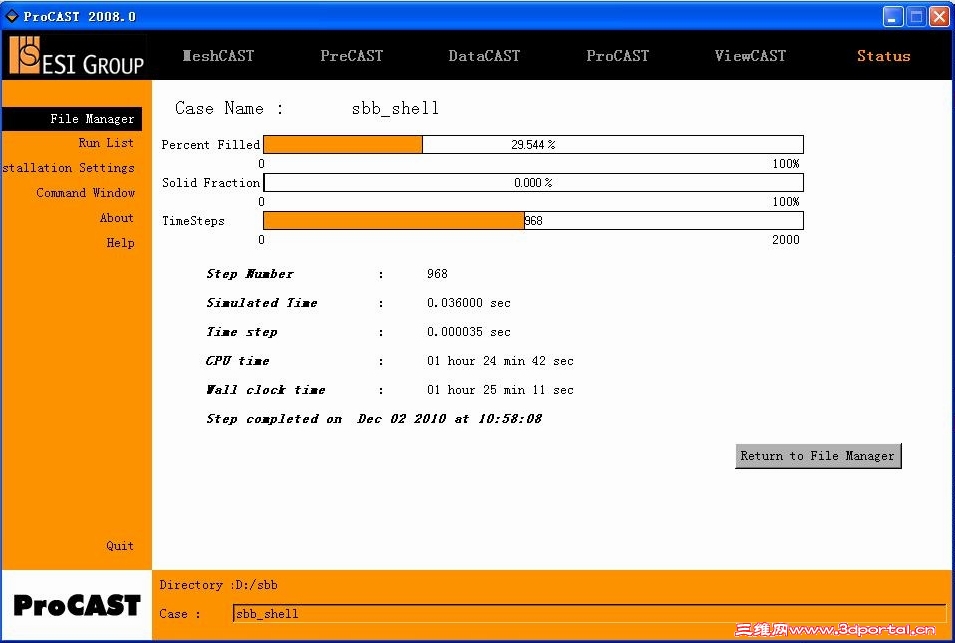Click Simulated Time value 0.036000 sec
This screenshot has height=643, width=955.
[468, 303]
